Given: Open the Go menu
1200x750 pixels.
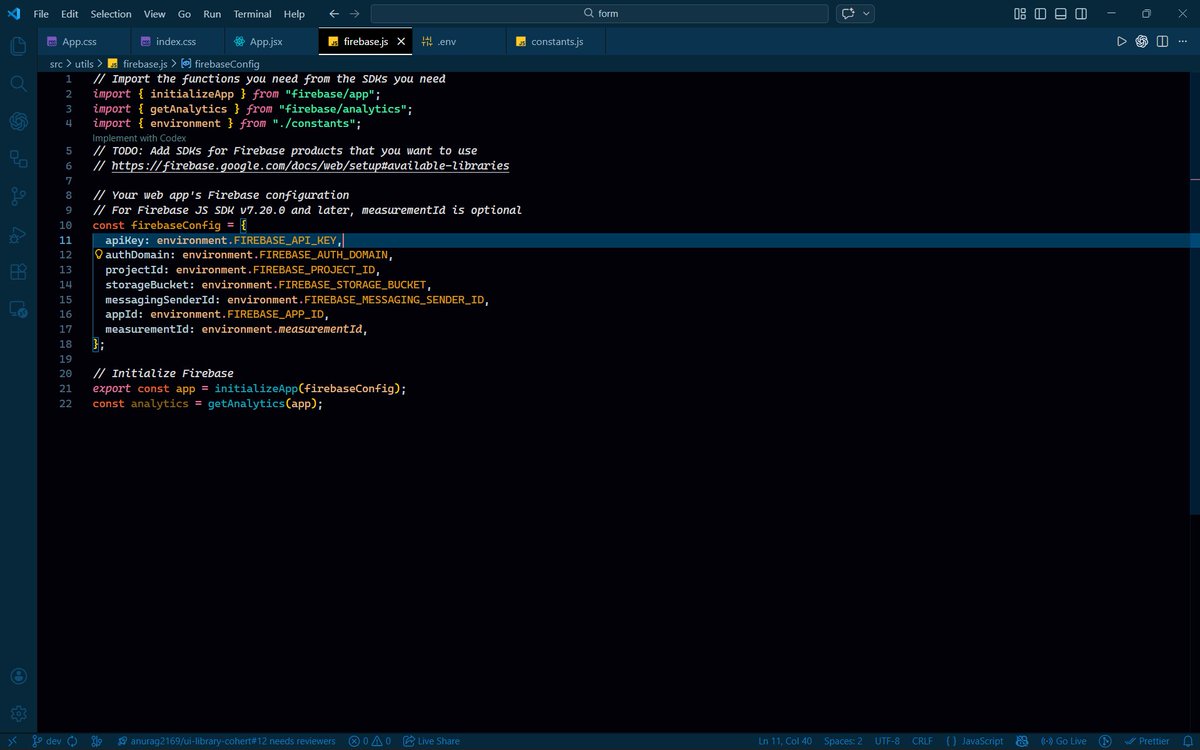Looking at the screenshot, I should [x=185, y=14].
